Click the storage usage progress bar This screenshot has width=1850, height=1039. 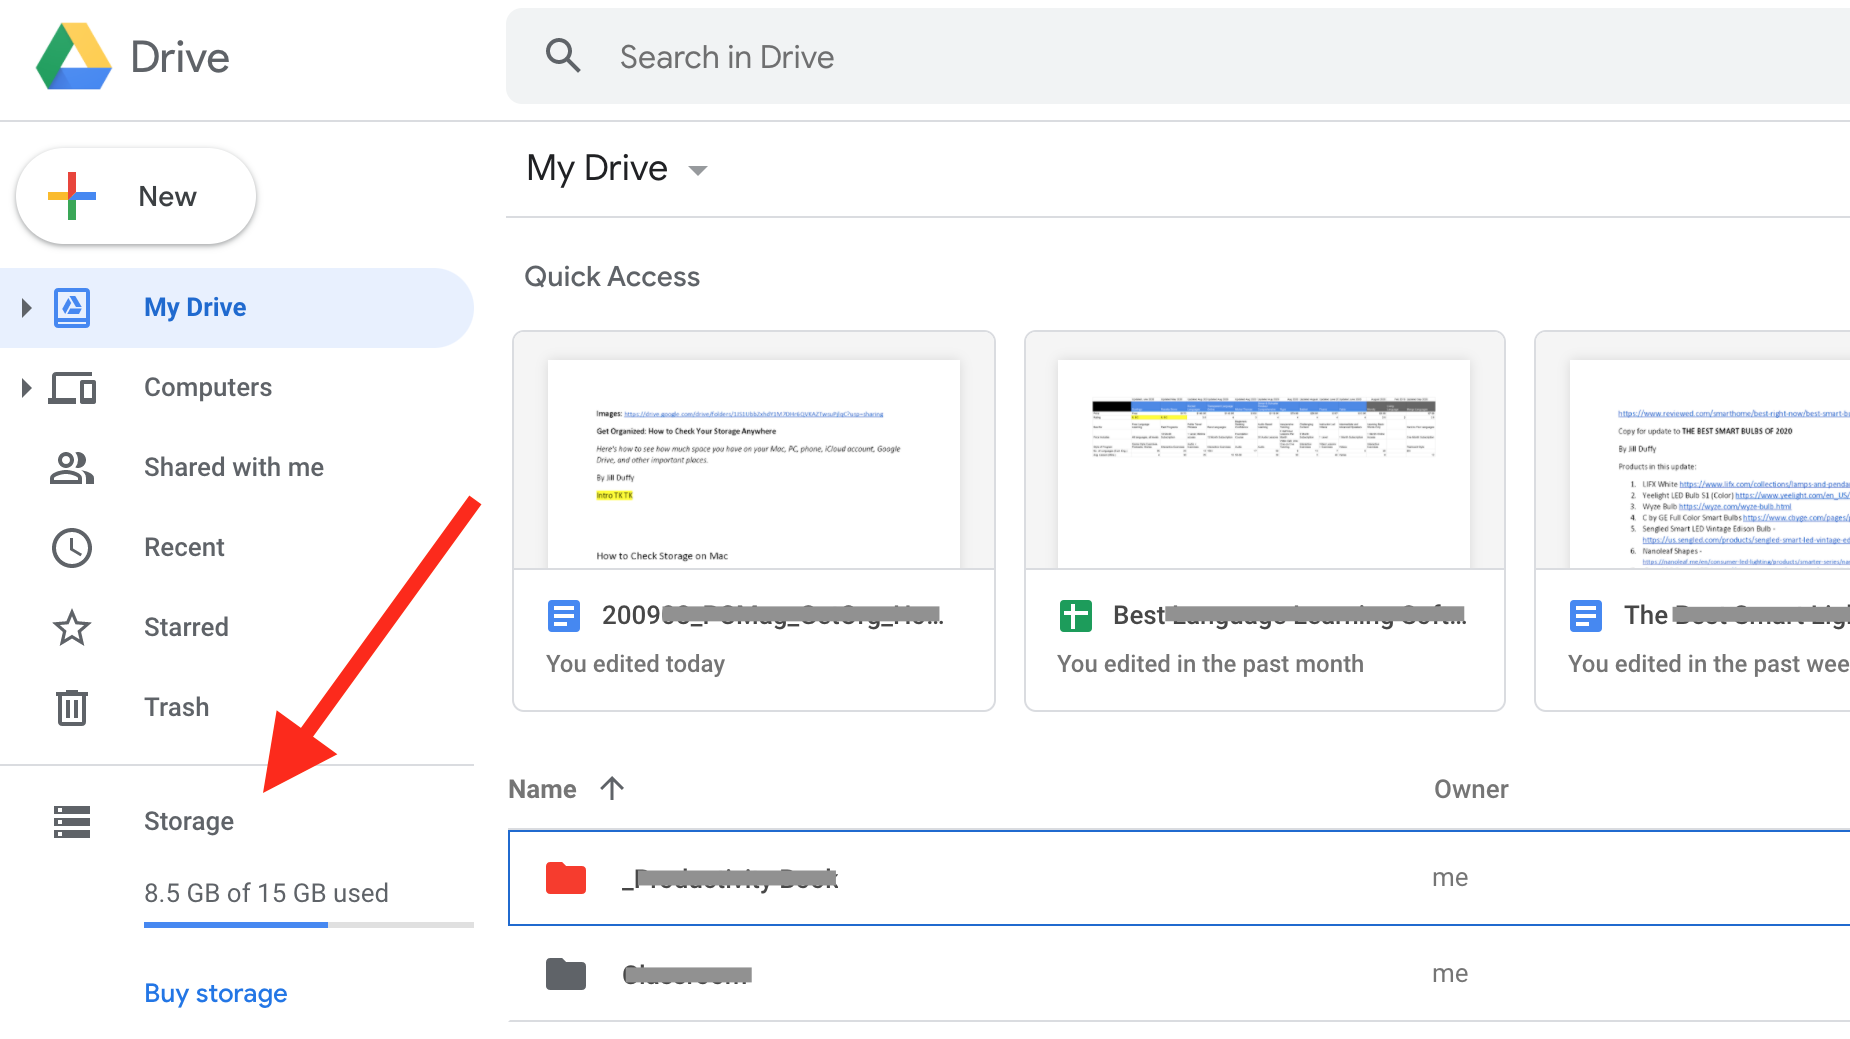[x=309, y=925]
